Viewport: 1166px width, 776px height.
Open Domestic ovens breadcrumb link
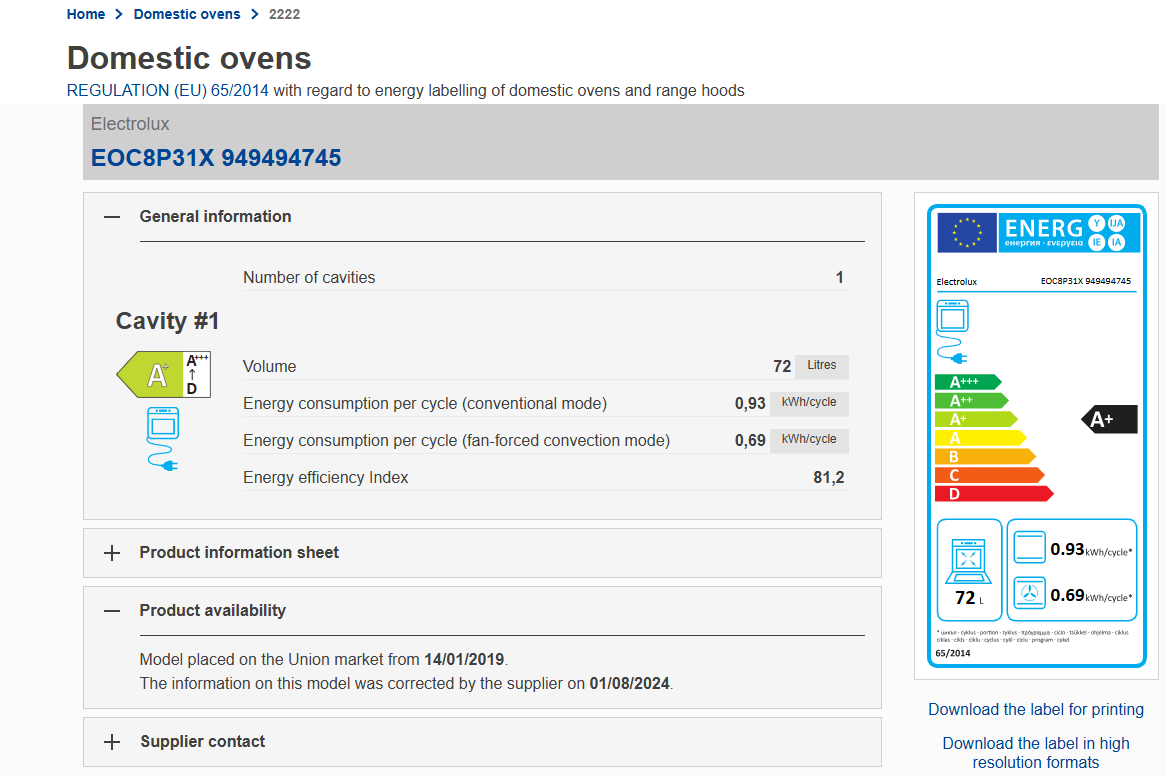[187, 14]
